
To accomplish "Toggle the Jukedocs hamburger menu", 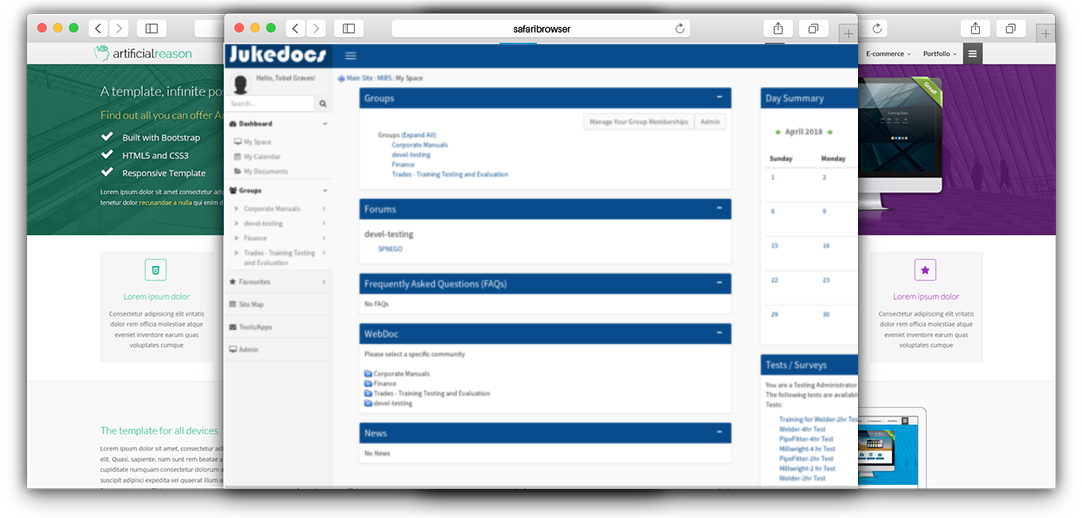I will pyautogui.click(x=350, y=56).
